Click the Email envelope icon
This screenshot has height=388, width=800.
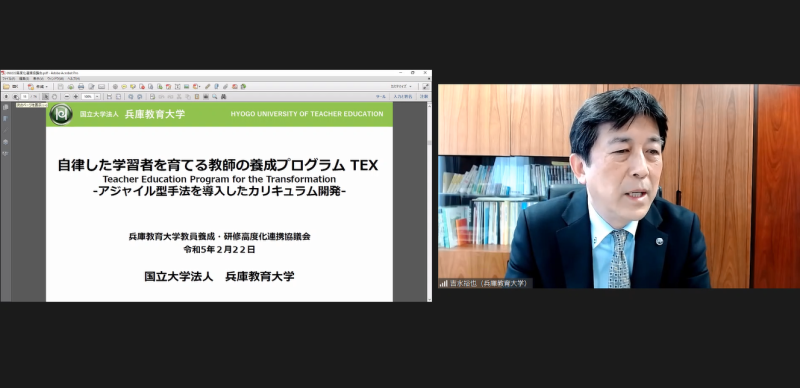pyautogui.click(x=102, y=87)
